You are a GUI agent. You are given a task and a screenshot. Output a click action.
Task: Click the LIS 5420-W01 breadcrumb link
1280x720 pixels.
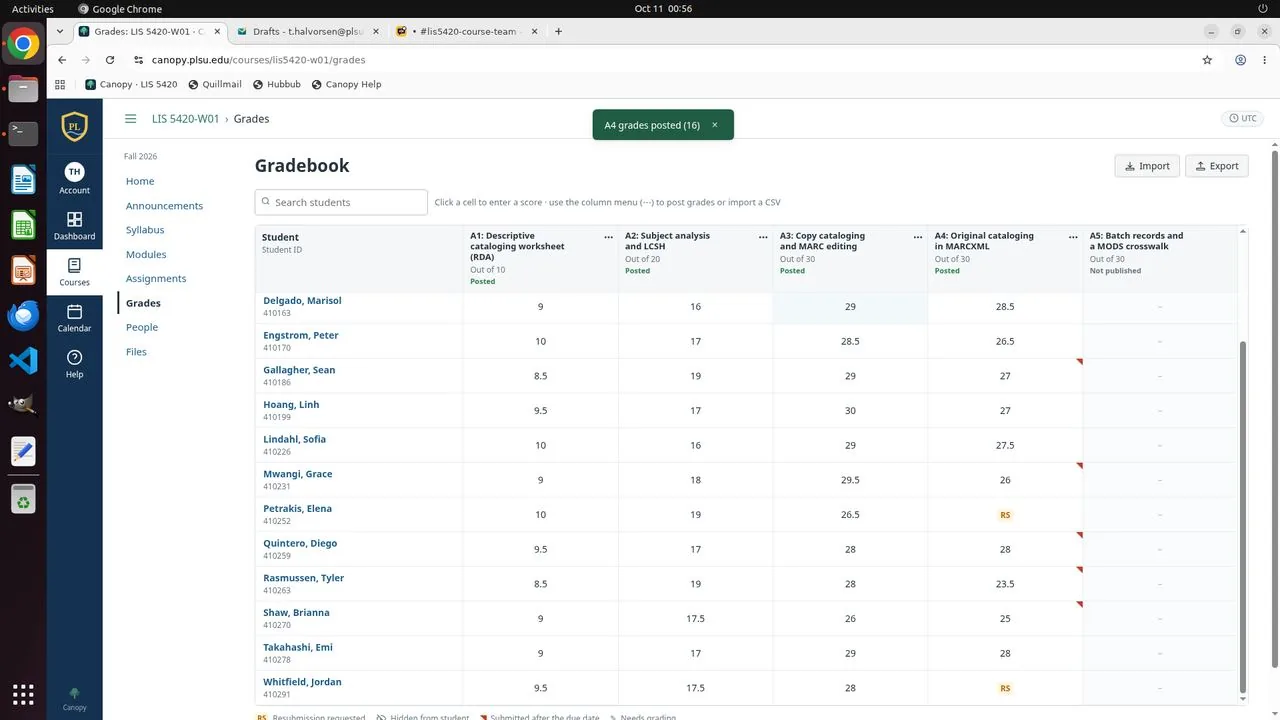tap(185, 119)
